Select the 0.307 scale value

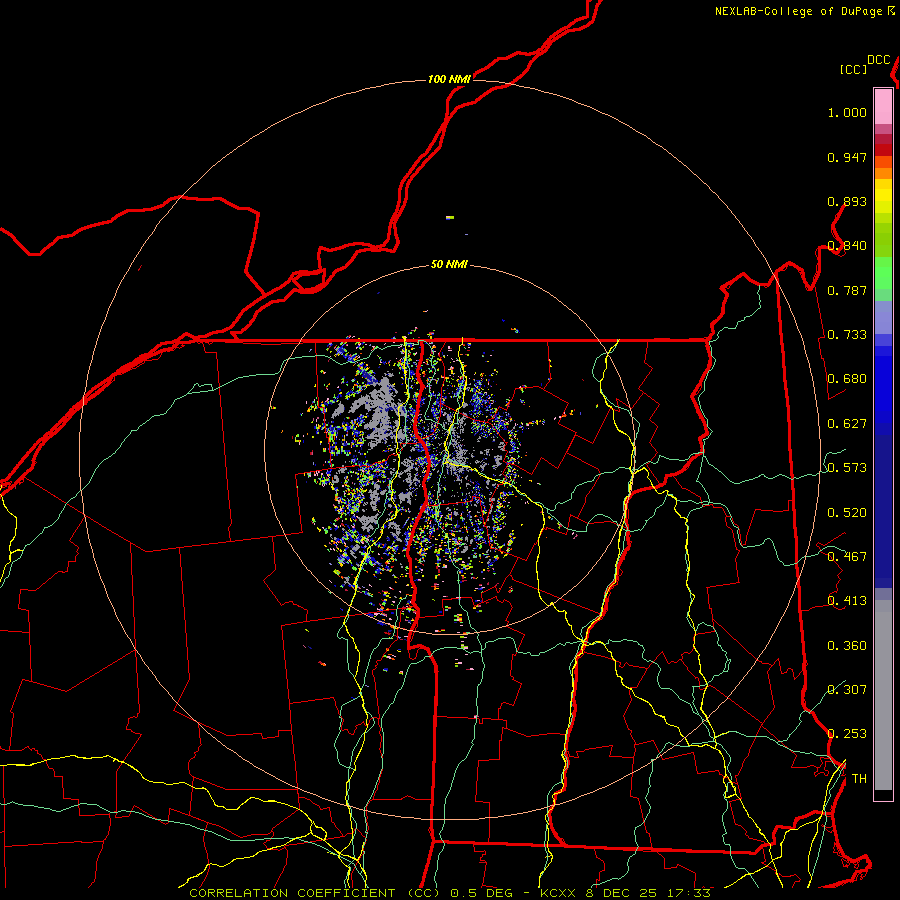847,690
